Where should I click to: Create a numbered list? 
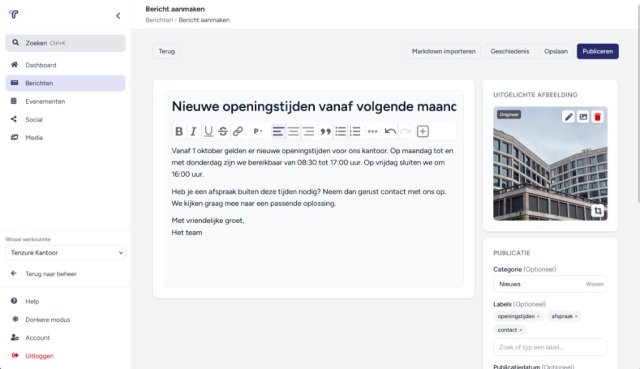click(355, 131)
